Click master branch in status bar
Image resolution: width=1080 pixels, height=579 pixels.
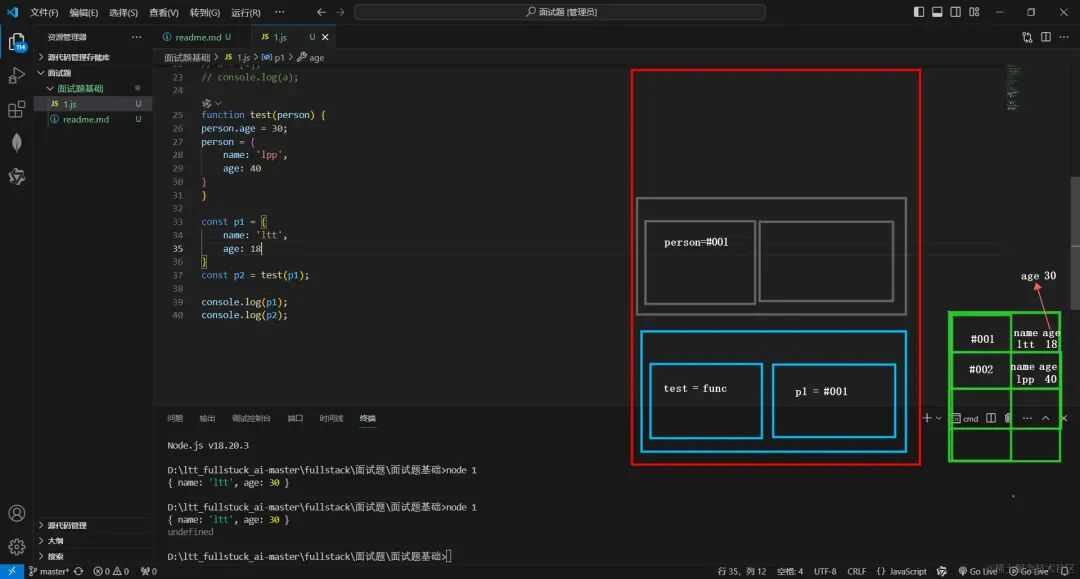pos(49,571)
